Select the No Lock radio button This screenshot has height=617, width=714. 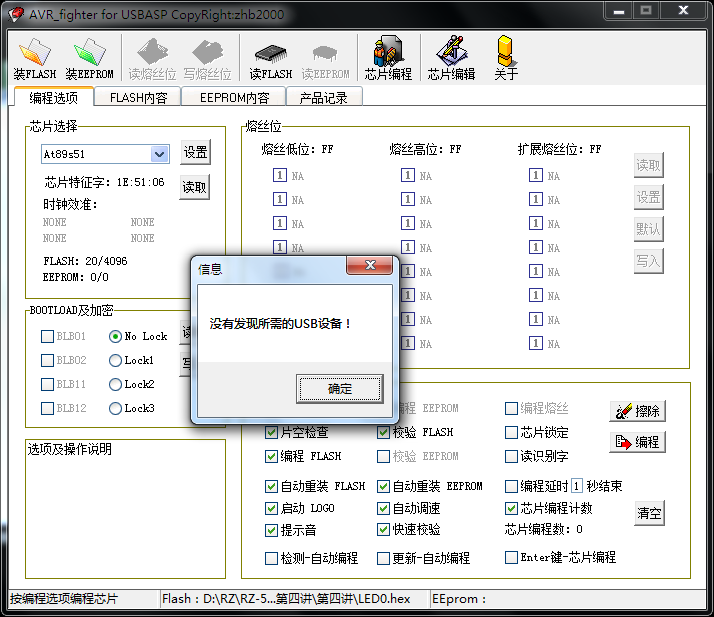(115, 337)
